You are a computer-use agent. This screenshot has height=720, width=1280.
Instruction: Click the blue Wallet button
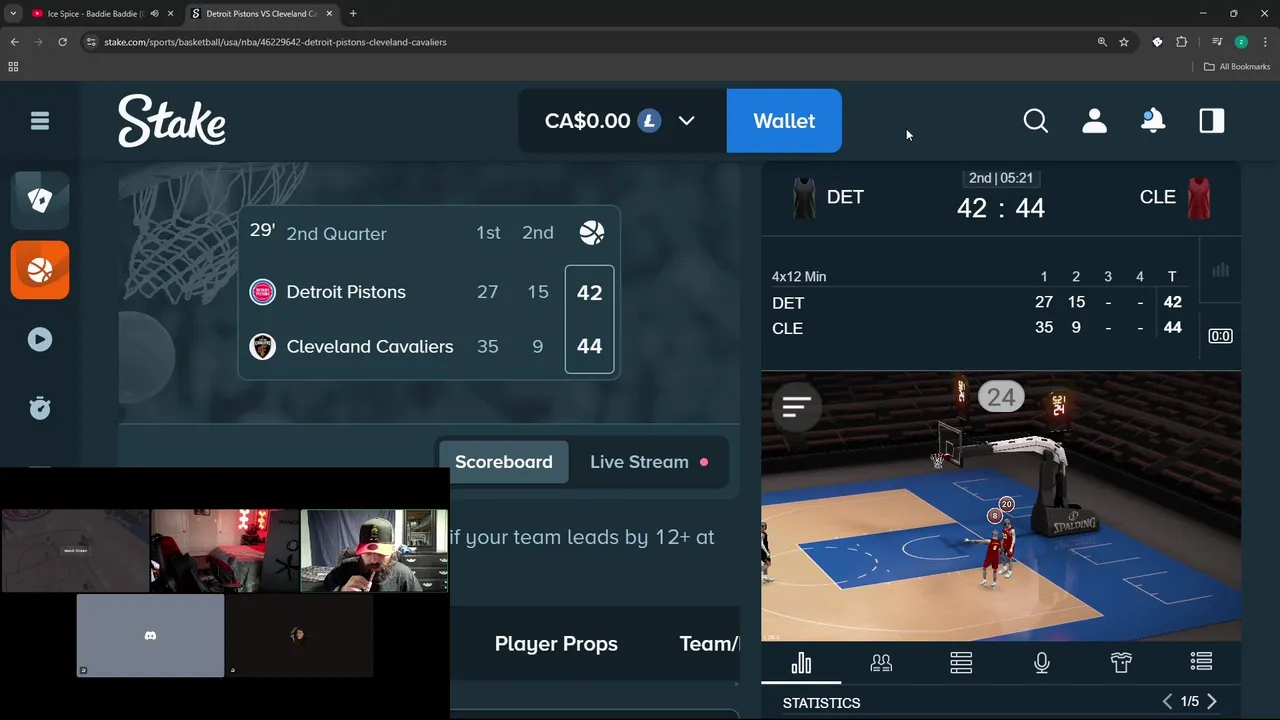point(784,121)
